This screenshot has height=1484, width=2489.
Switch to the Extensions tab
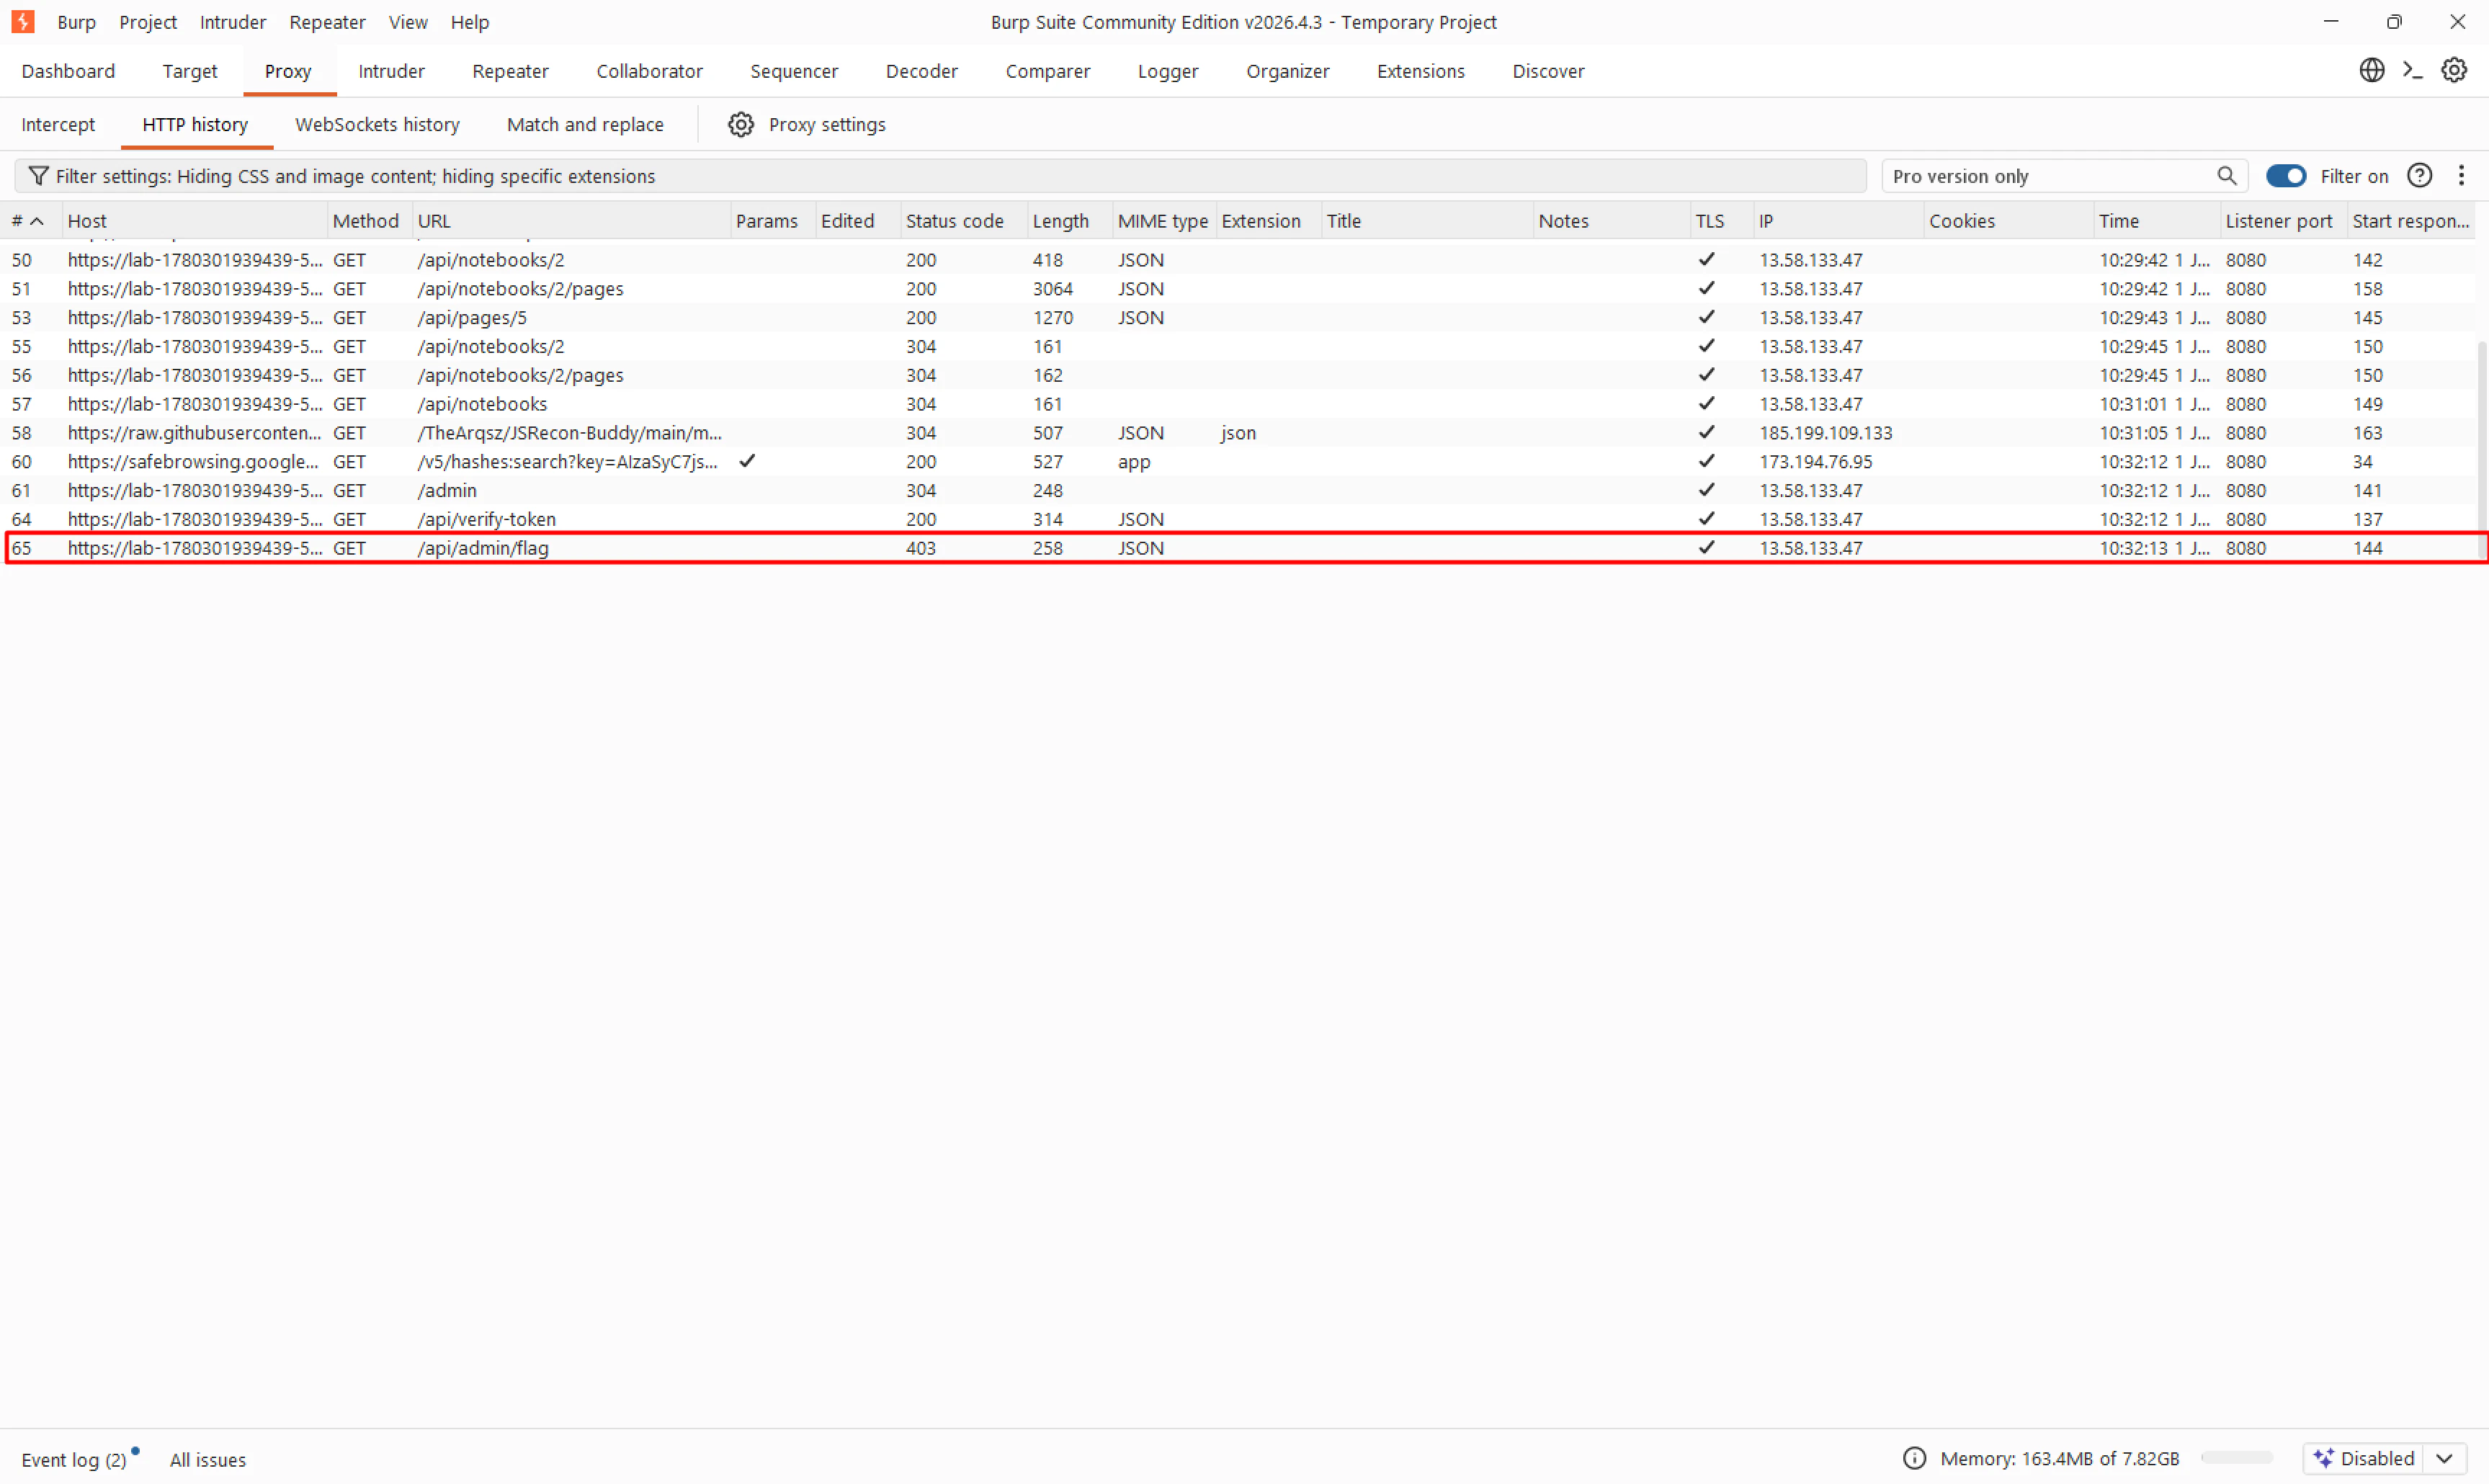[1420, 71]
